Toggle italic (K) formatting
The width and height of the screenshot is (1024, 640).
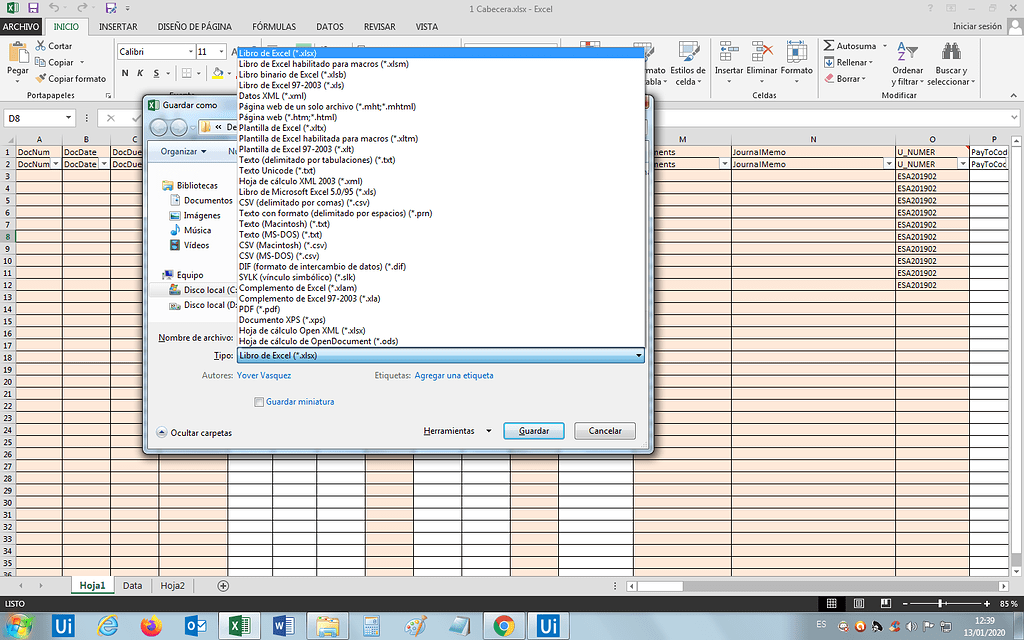[138, 73]
